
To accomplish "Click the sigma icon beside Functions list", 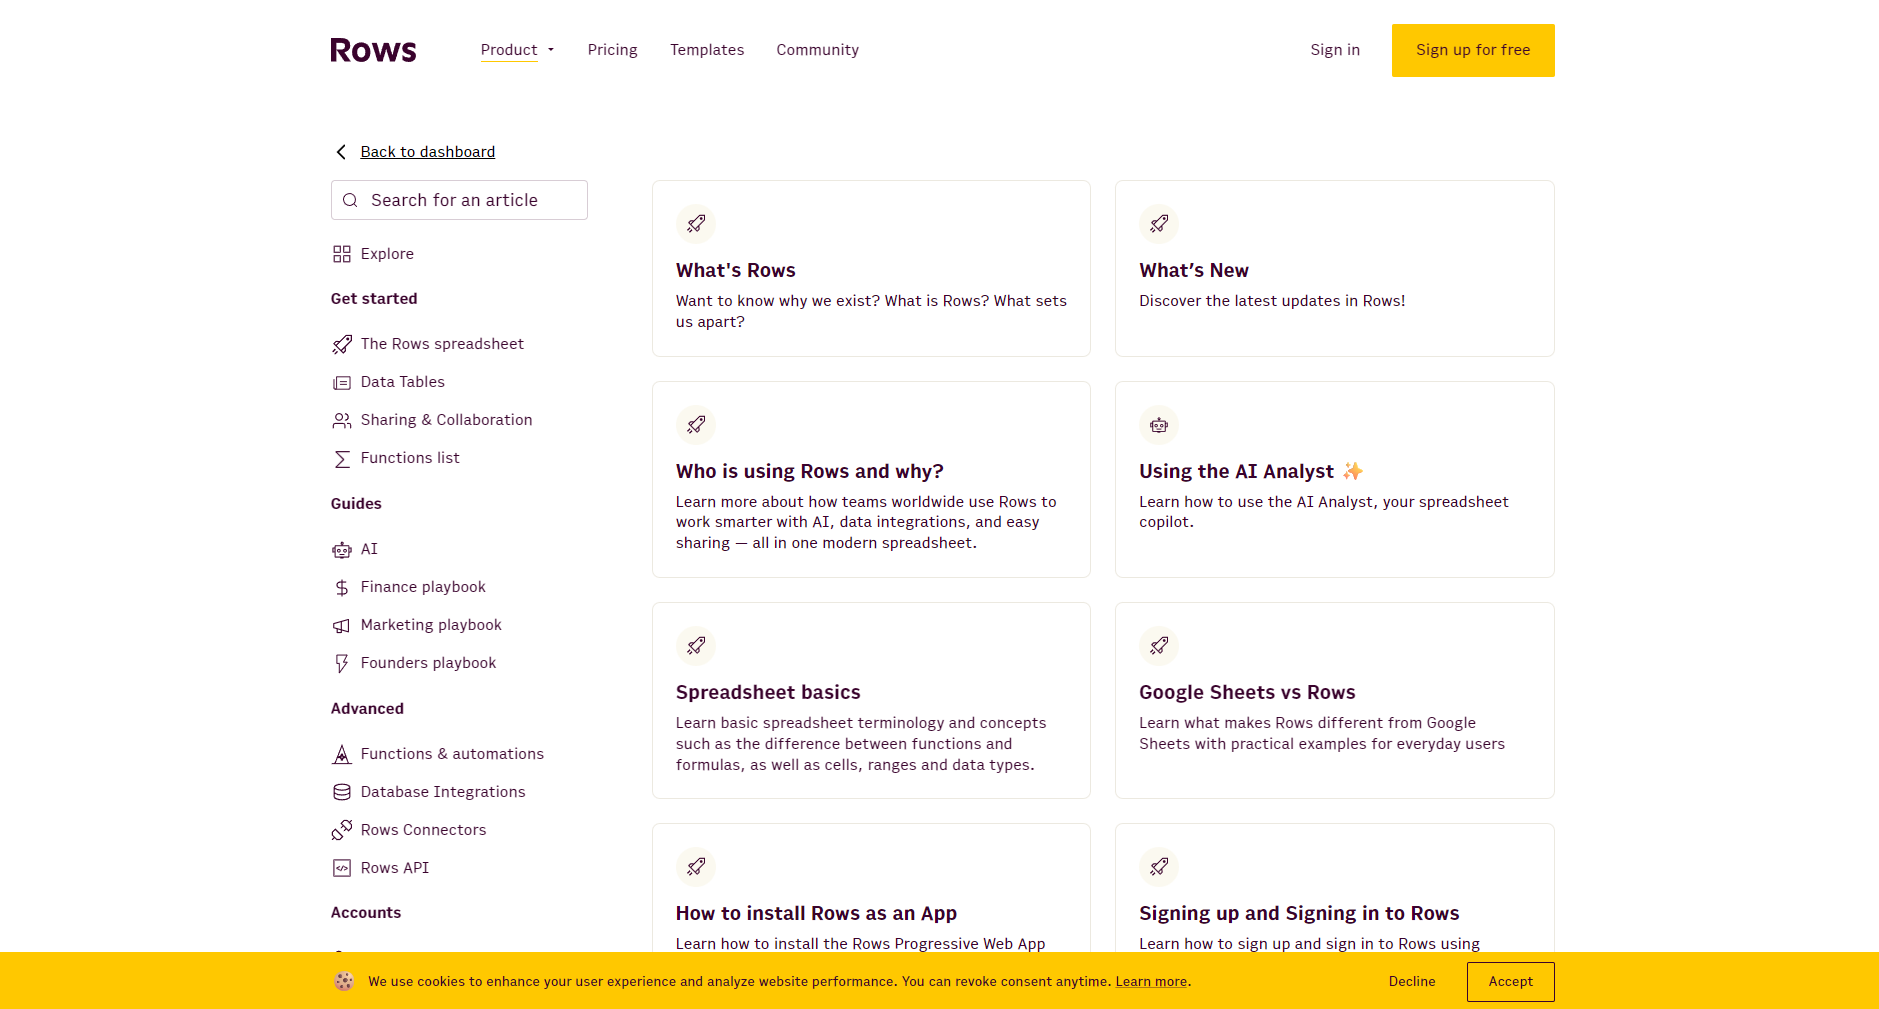I will tap(342, 458).
